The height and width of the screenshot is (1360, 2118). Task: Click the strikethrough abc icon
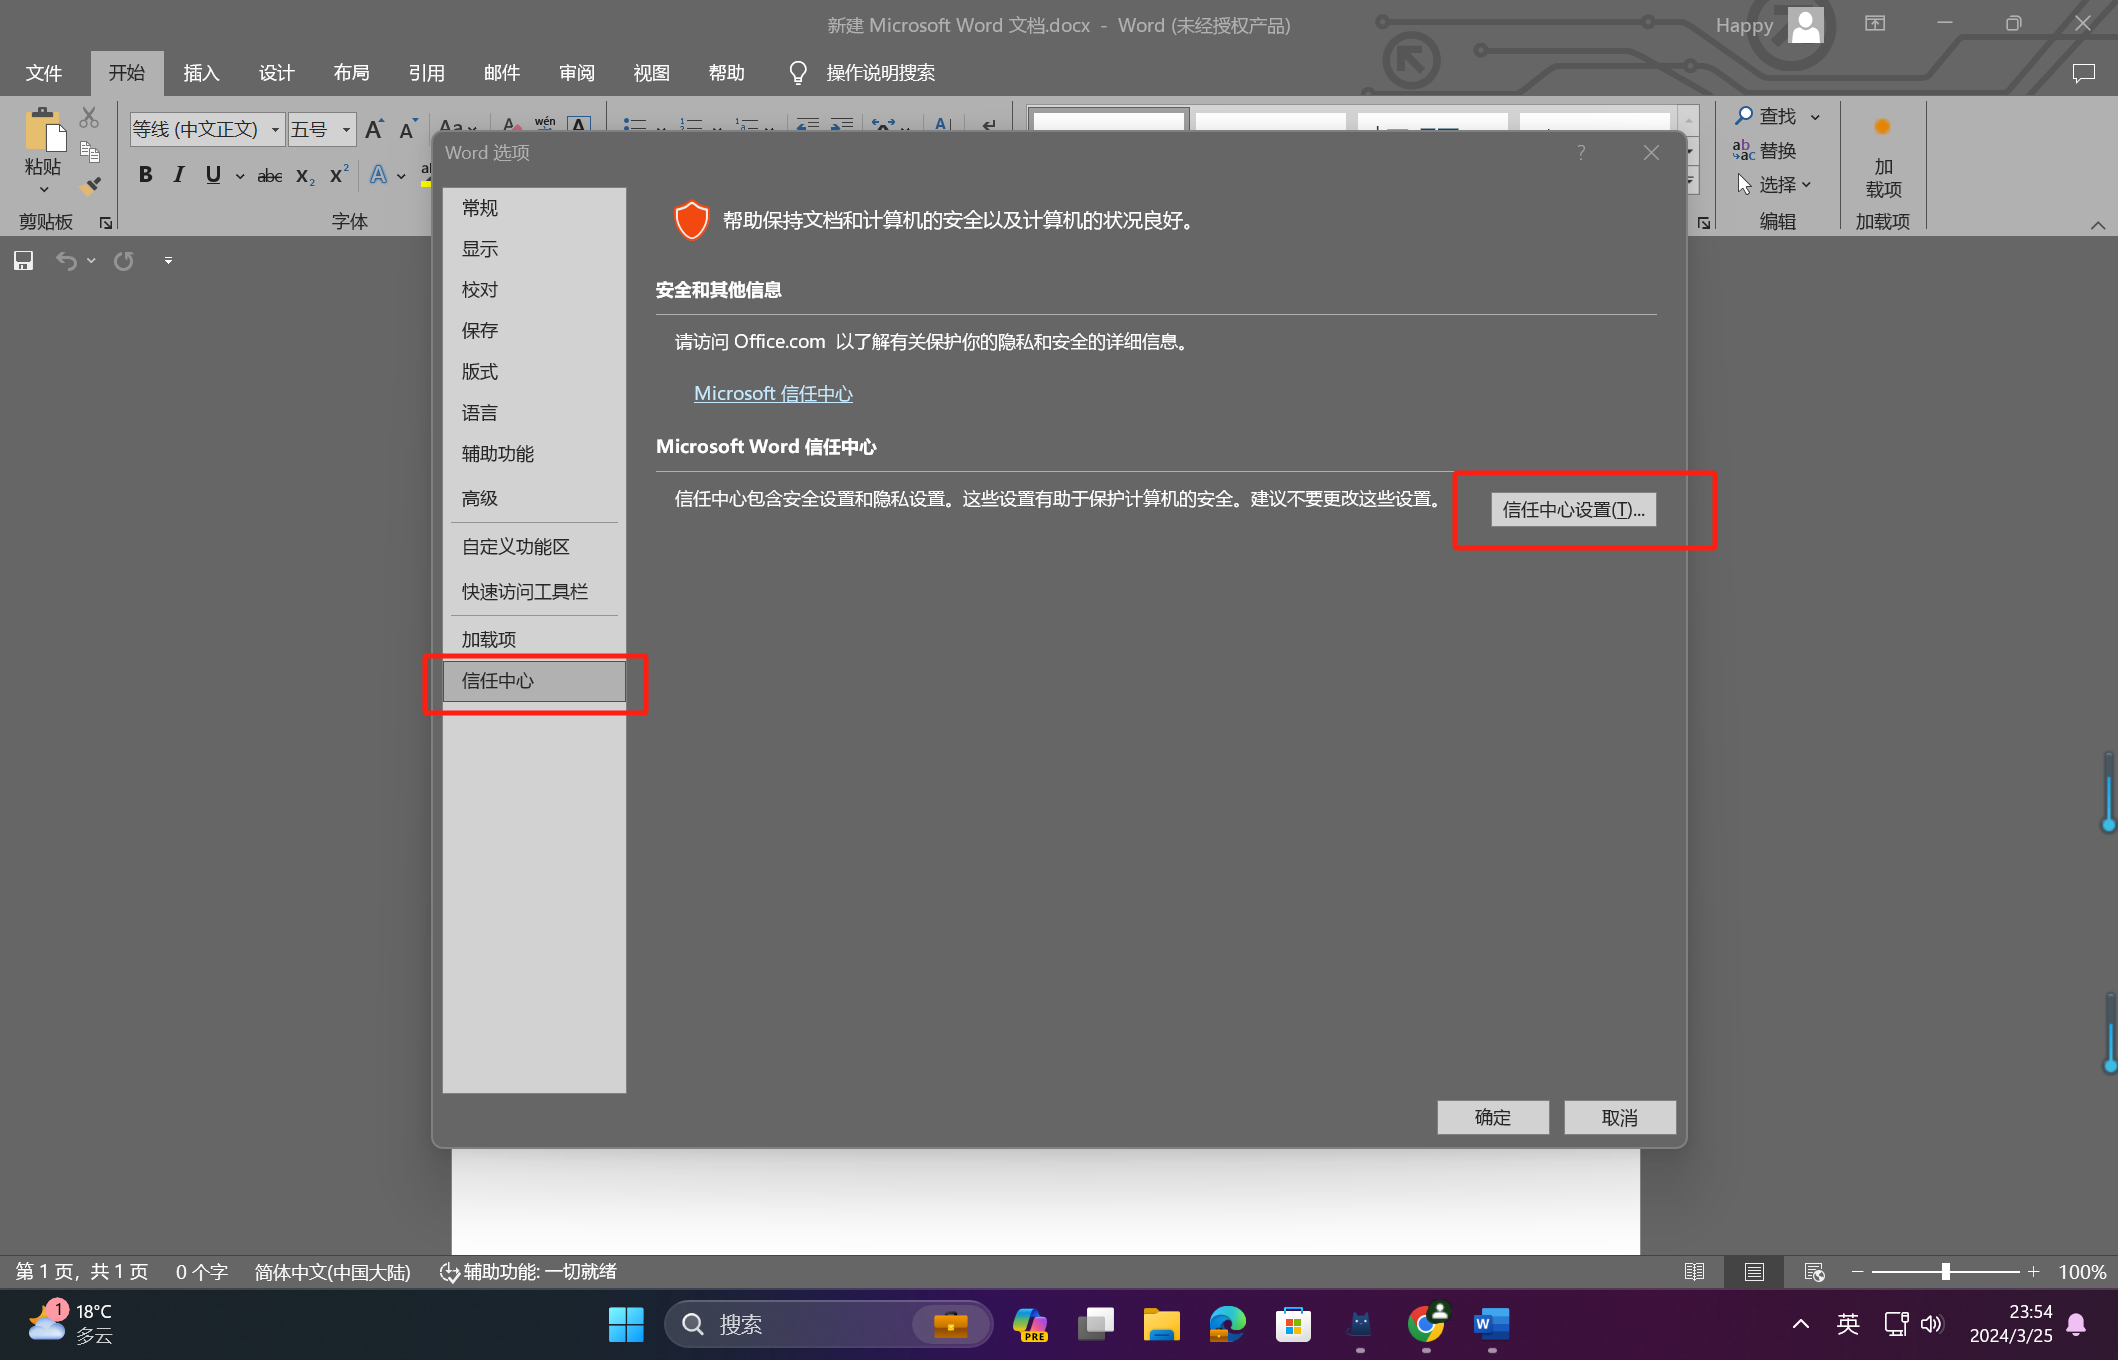tap(269, 176)
